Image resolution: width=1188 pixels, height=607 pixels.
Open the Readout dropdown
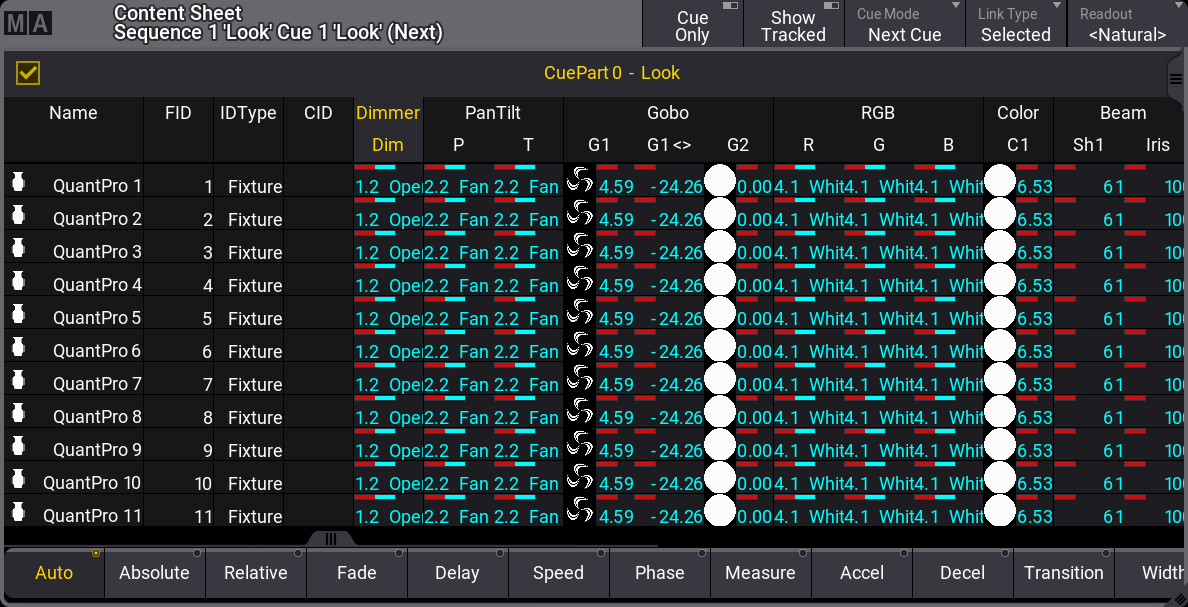(x=1127, y=24)
